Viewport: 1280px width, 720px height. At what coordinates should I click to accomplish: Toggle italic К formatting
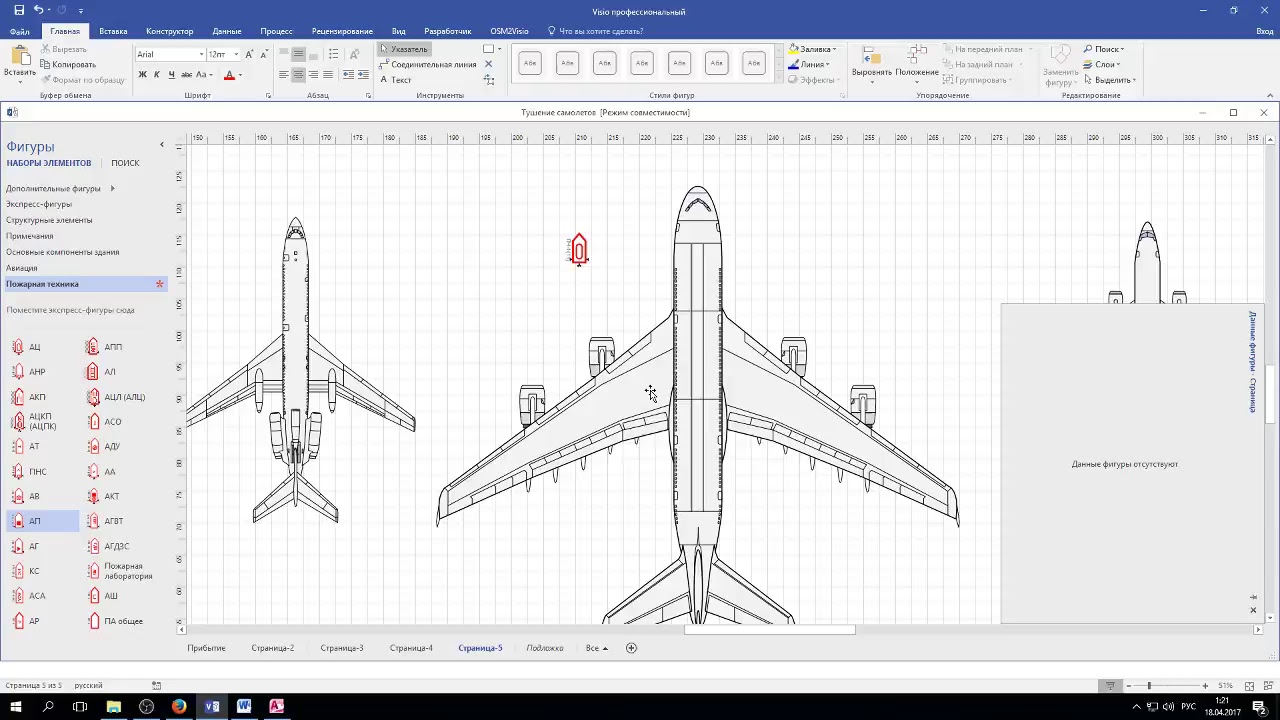pos(157,75)
